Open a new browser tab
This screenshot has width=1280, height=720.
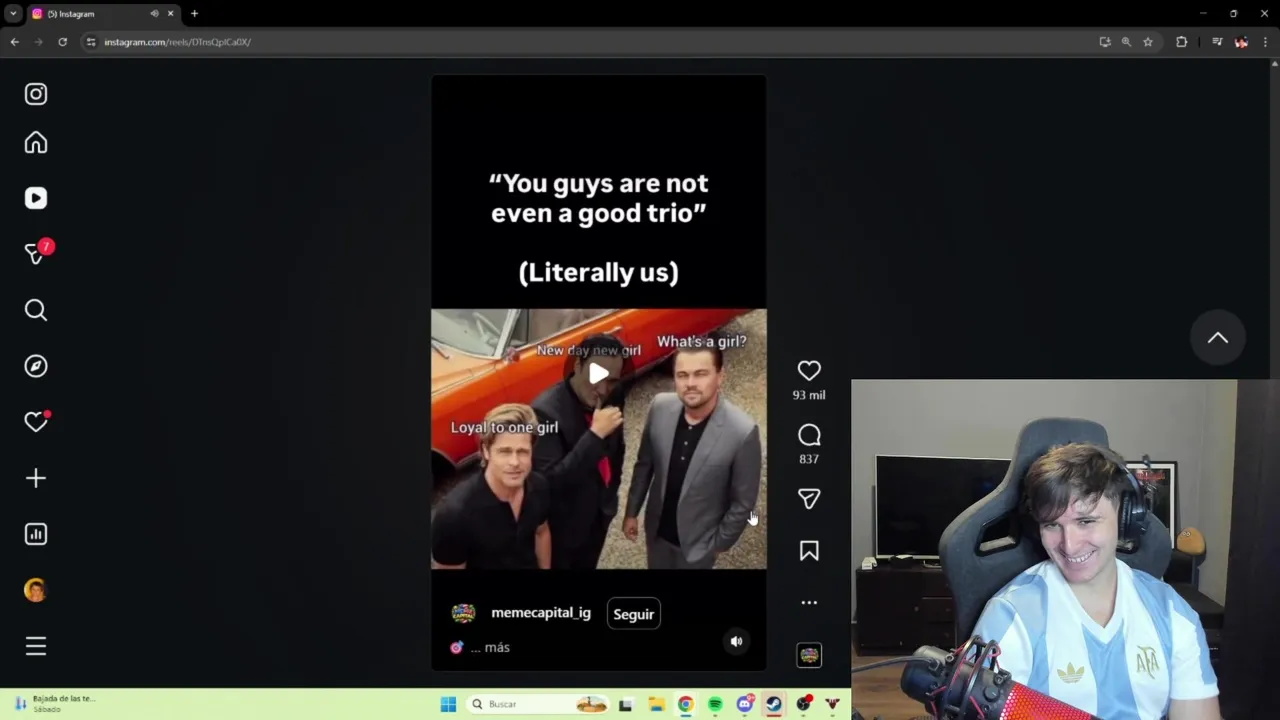pyautogui.click(x=194, y=14)
